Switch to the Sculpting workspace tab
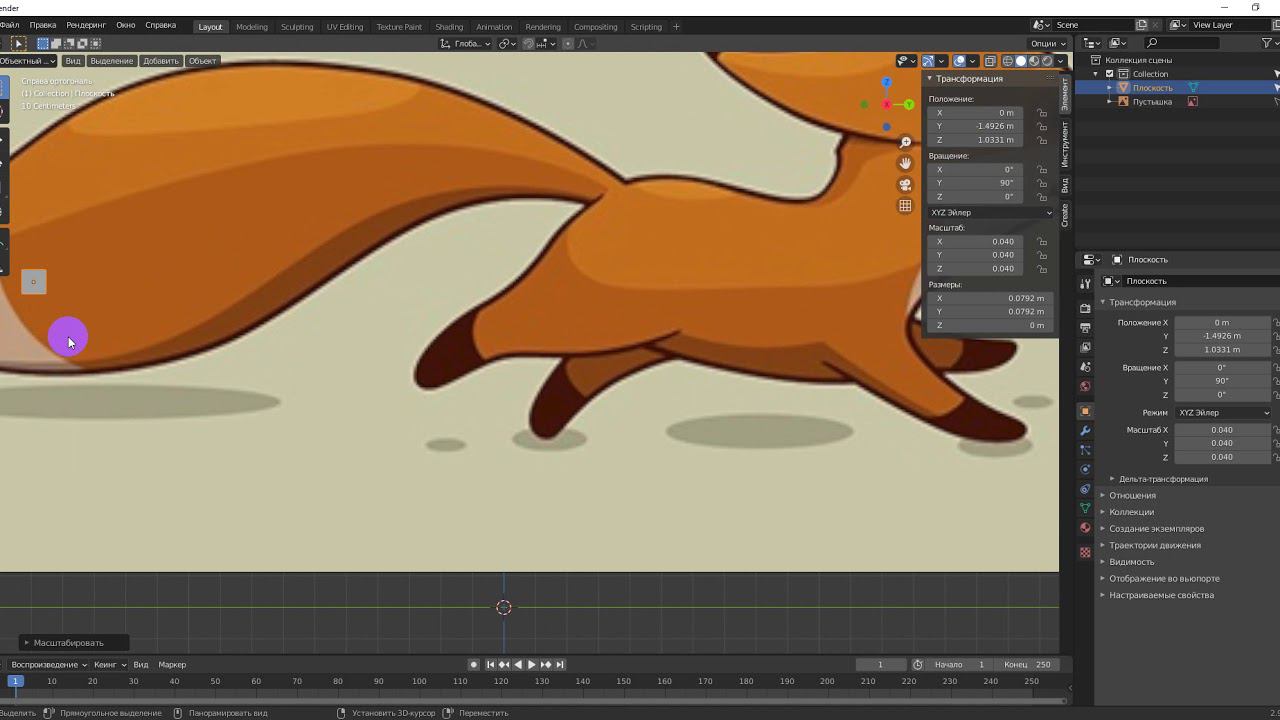 point(296,27)
